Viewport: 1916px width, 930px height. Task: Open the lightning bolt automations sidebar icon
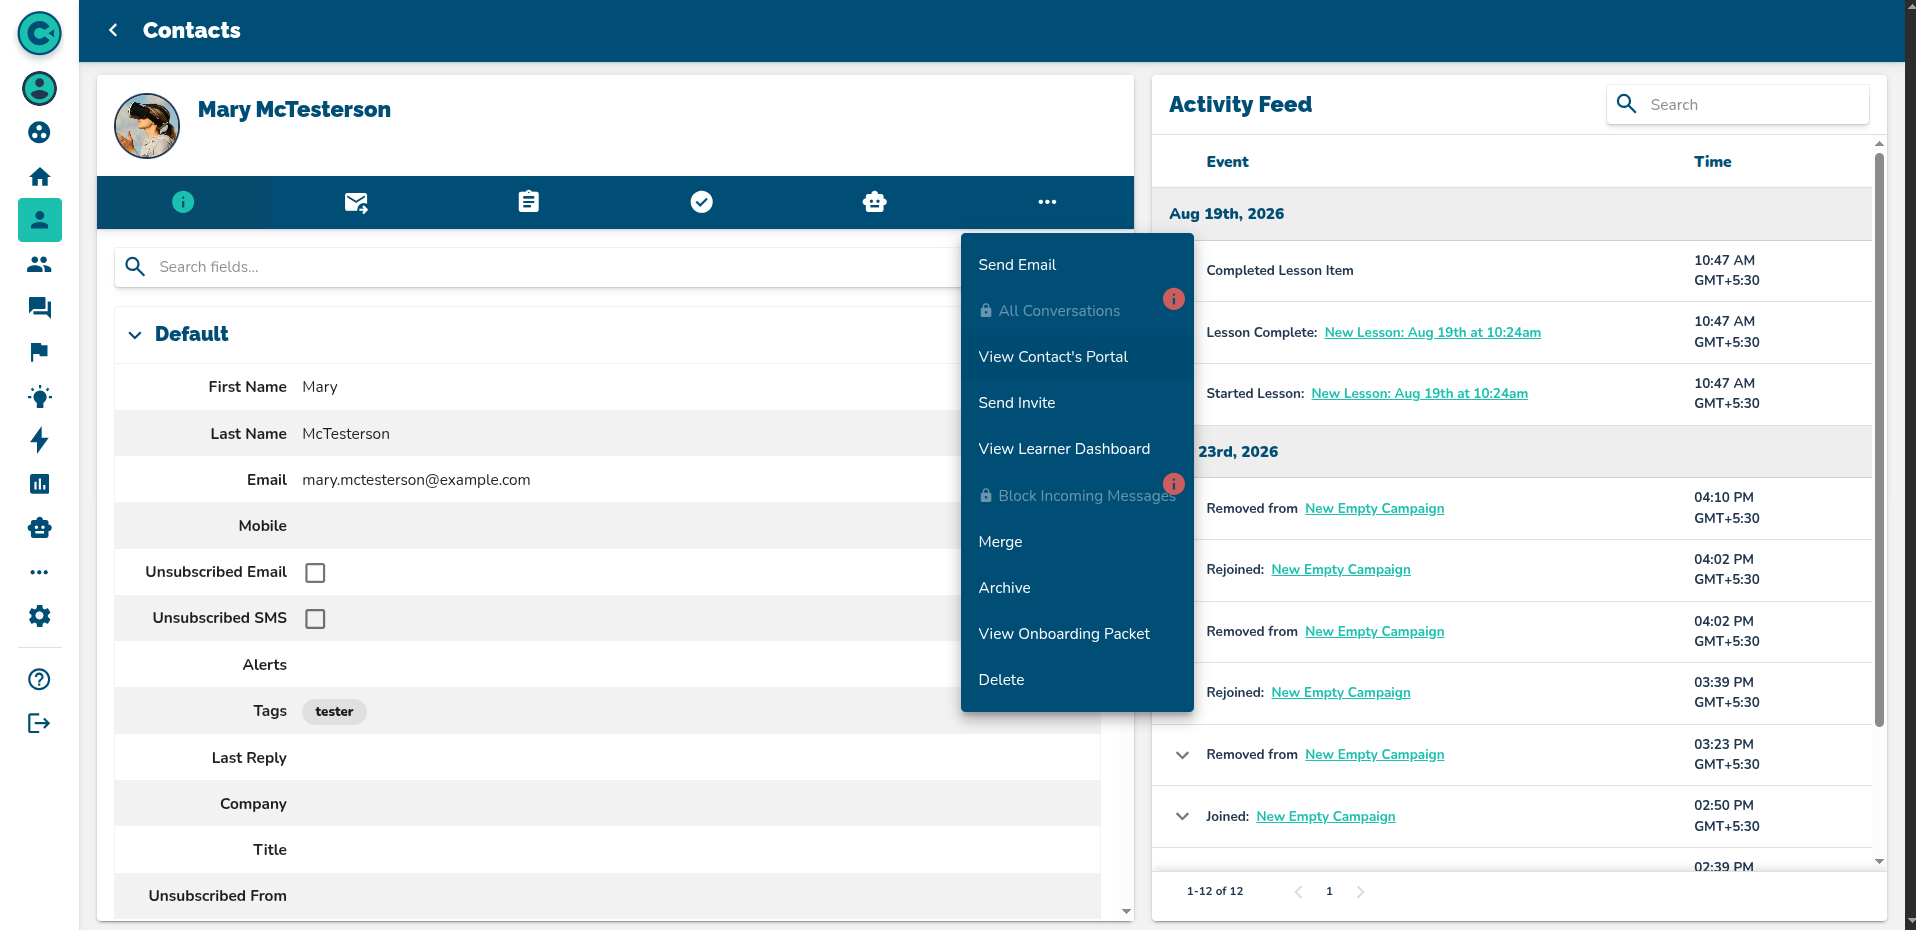[39, 440]
